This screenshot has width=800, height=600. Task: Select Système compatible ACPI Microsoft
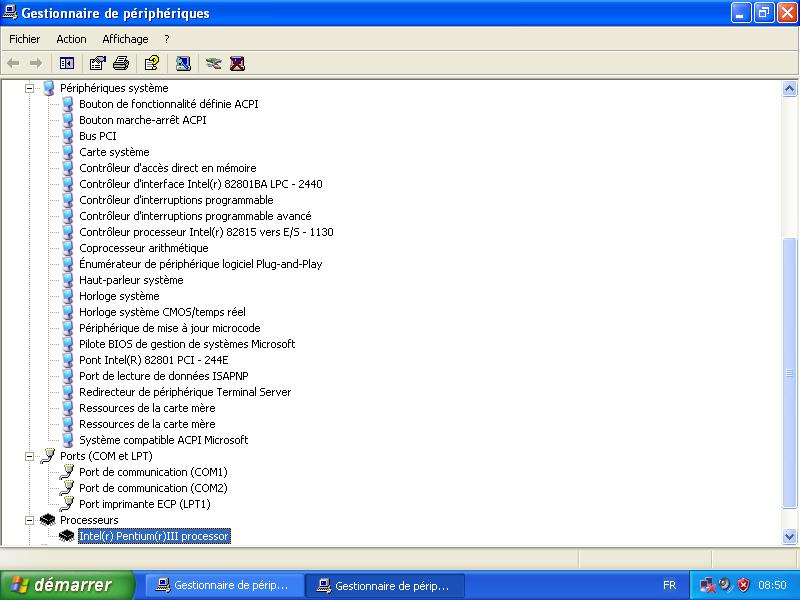click(163, 440)
